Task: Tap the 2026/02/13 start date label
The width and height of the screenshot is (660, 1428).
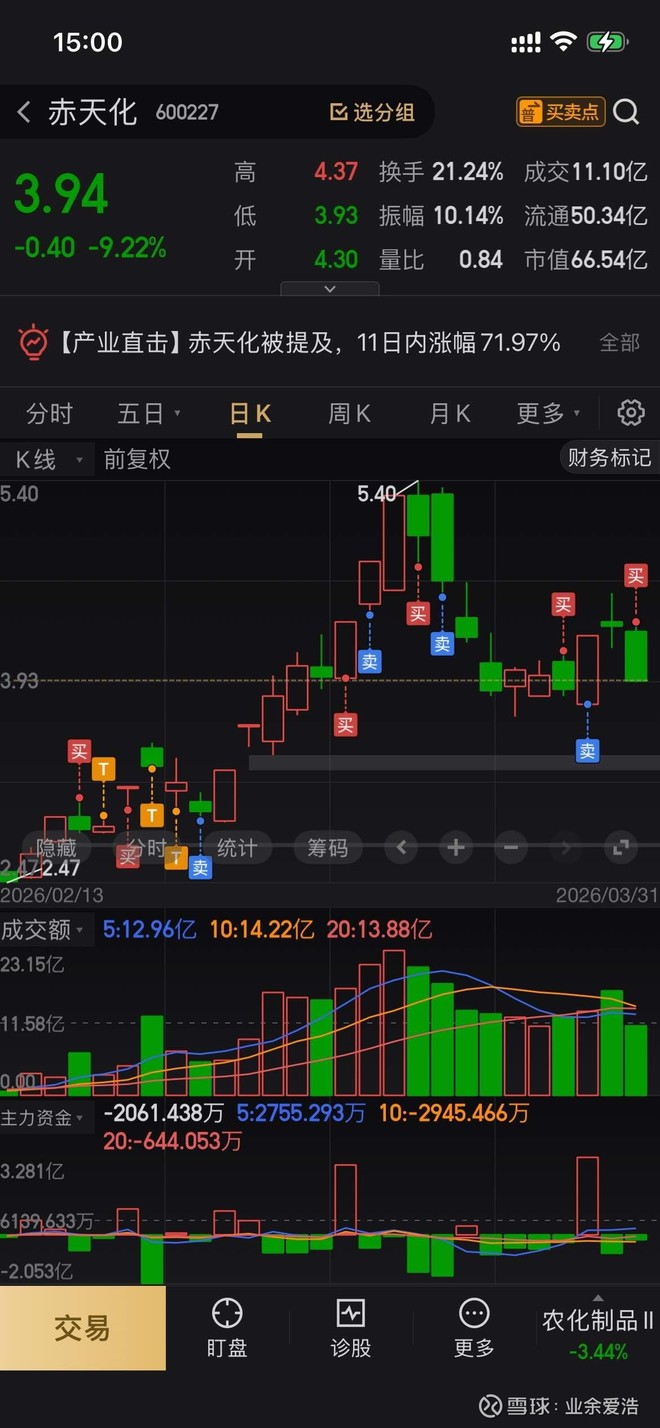Action: 52,895
